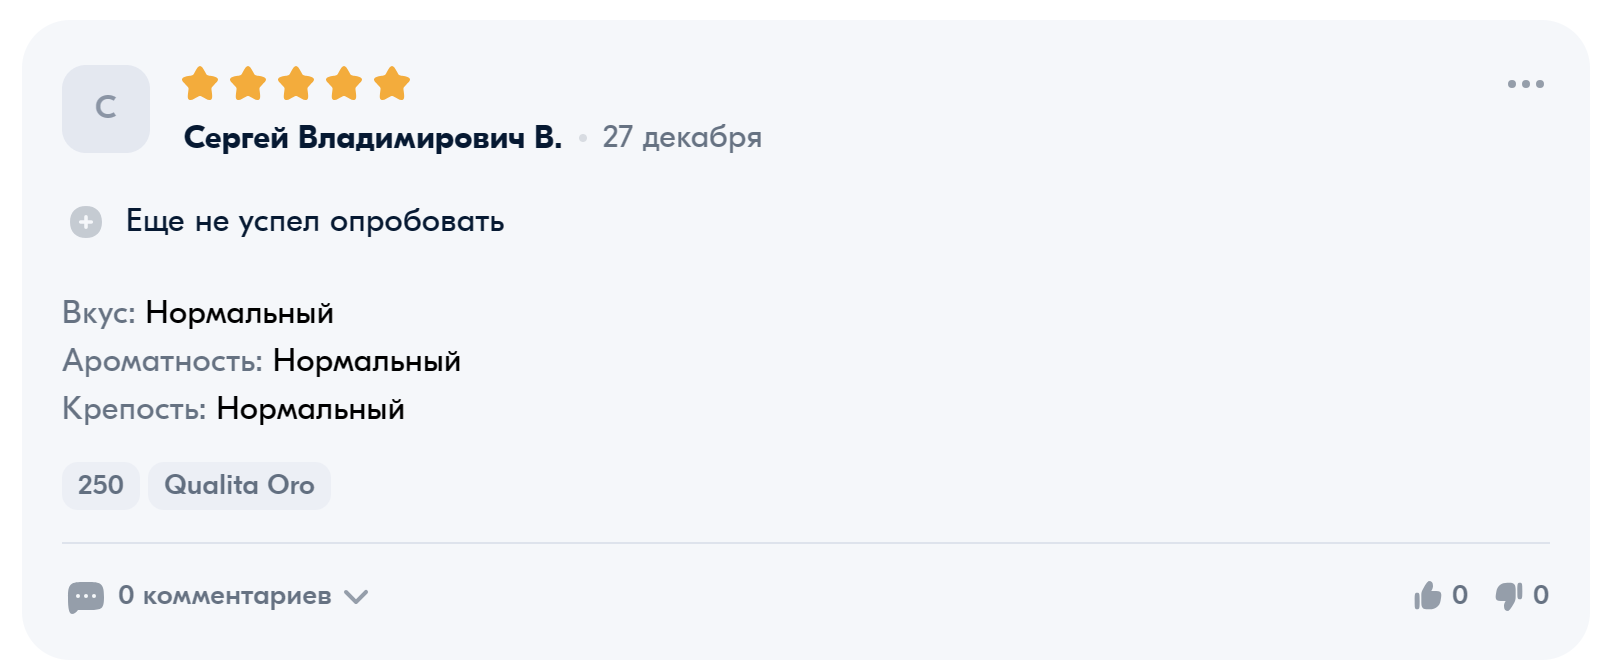Image resolution: width=1609 pixels, height=669 pixels.
Task: Click the review text "Еще не успел опробовать"
Action: tap(315, 221)
